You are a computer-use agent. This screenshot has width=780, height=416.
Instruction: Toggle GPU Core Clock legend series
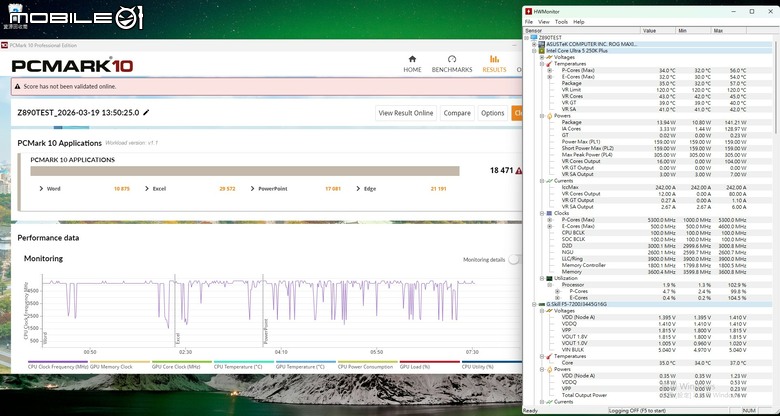(x=182, y=366)
